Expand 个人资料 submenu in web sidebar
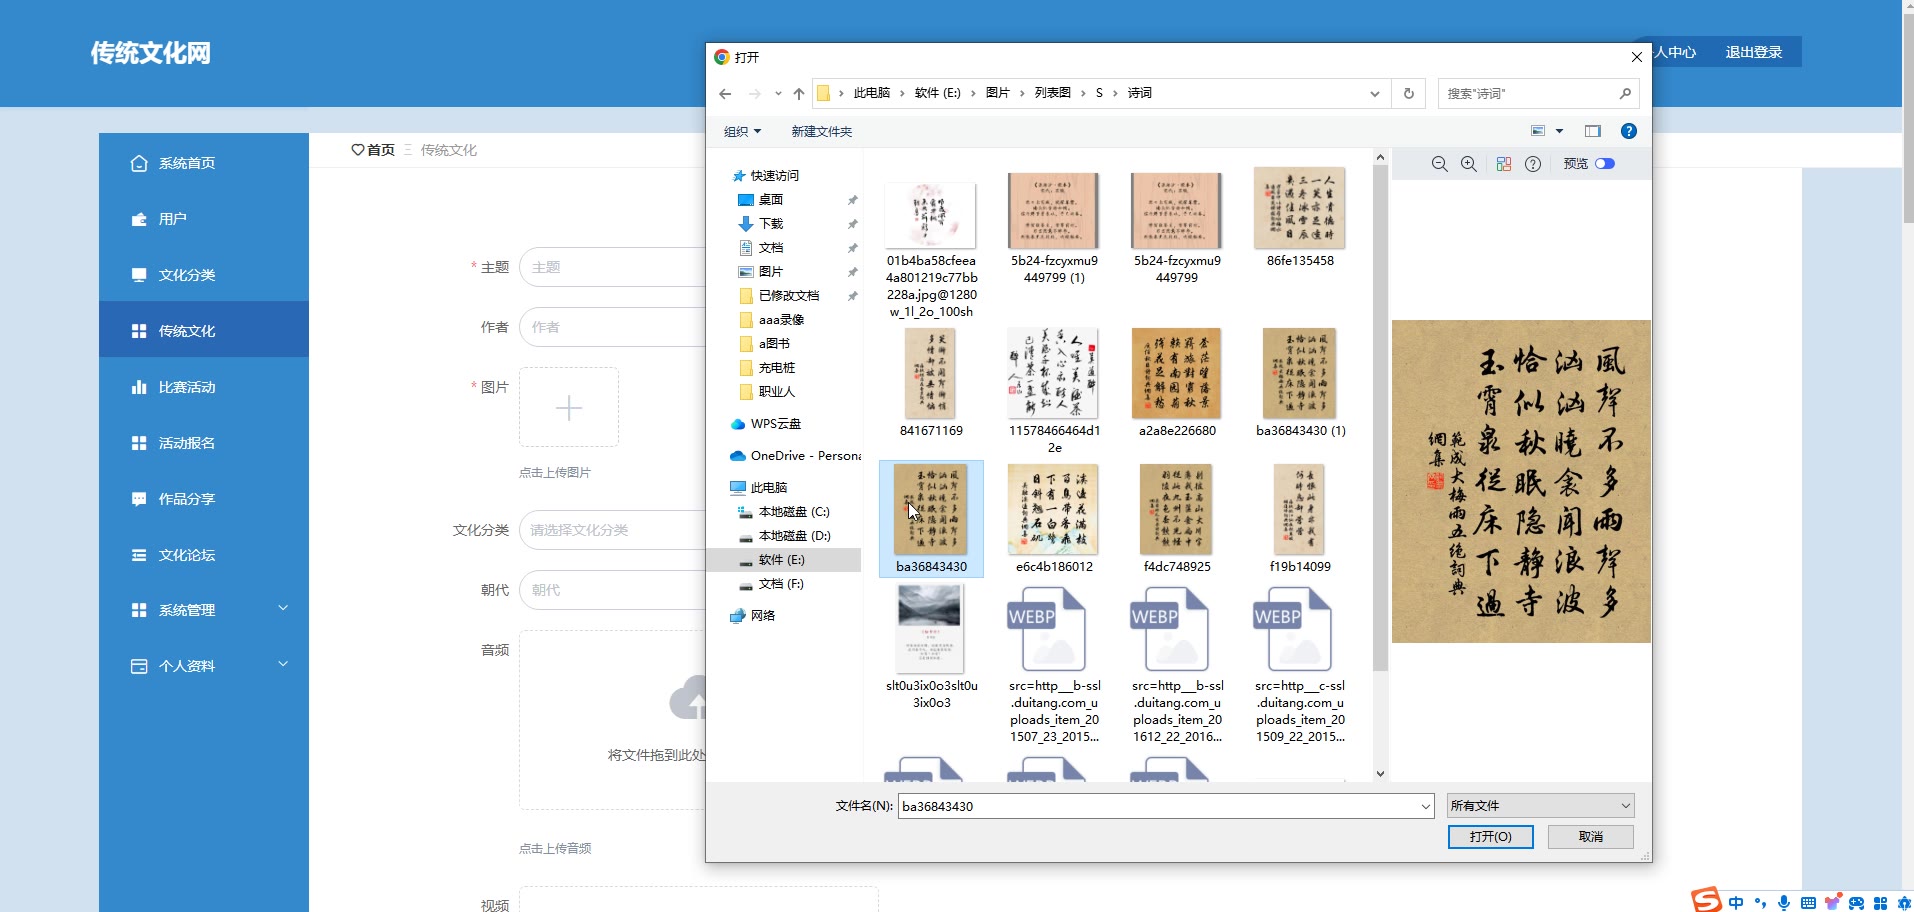The width and height of the screenshot is (1914, 912). [204, 666]
